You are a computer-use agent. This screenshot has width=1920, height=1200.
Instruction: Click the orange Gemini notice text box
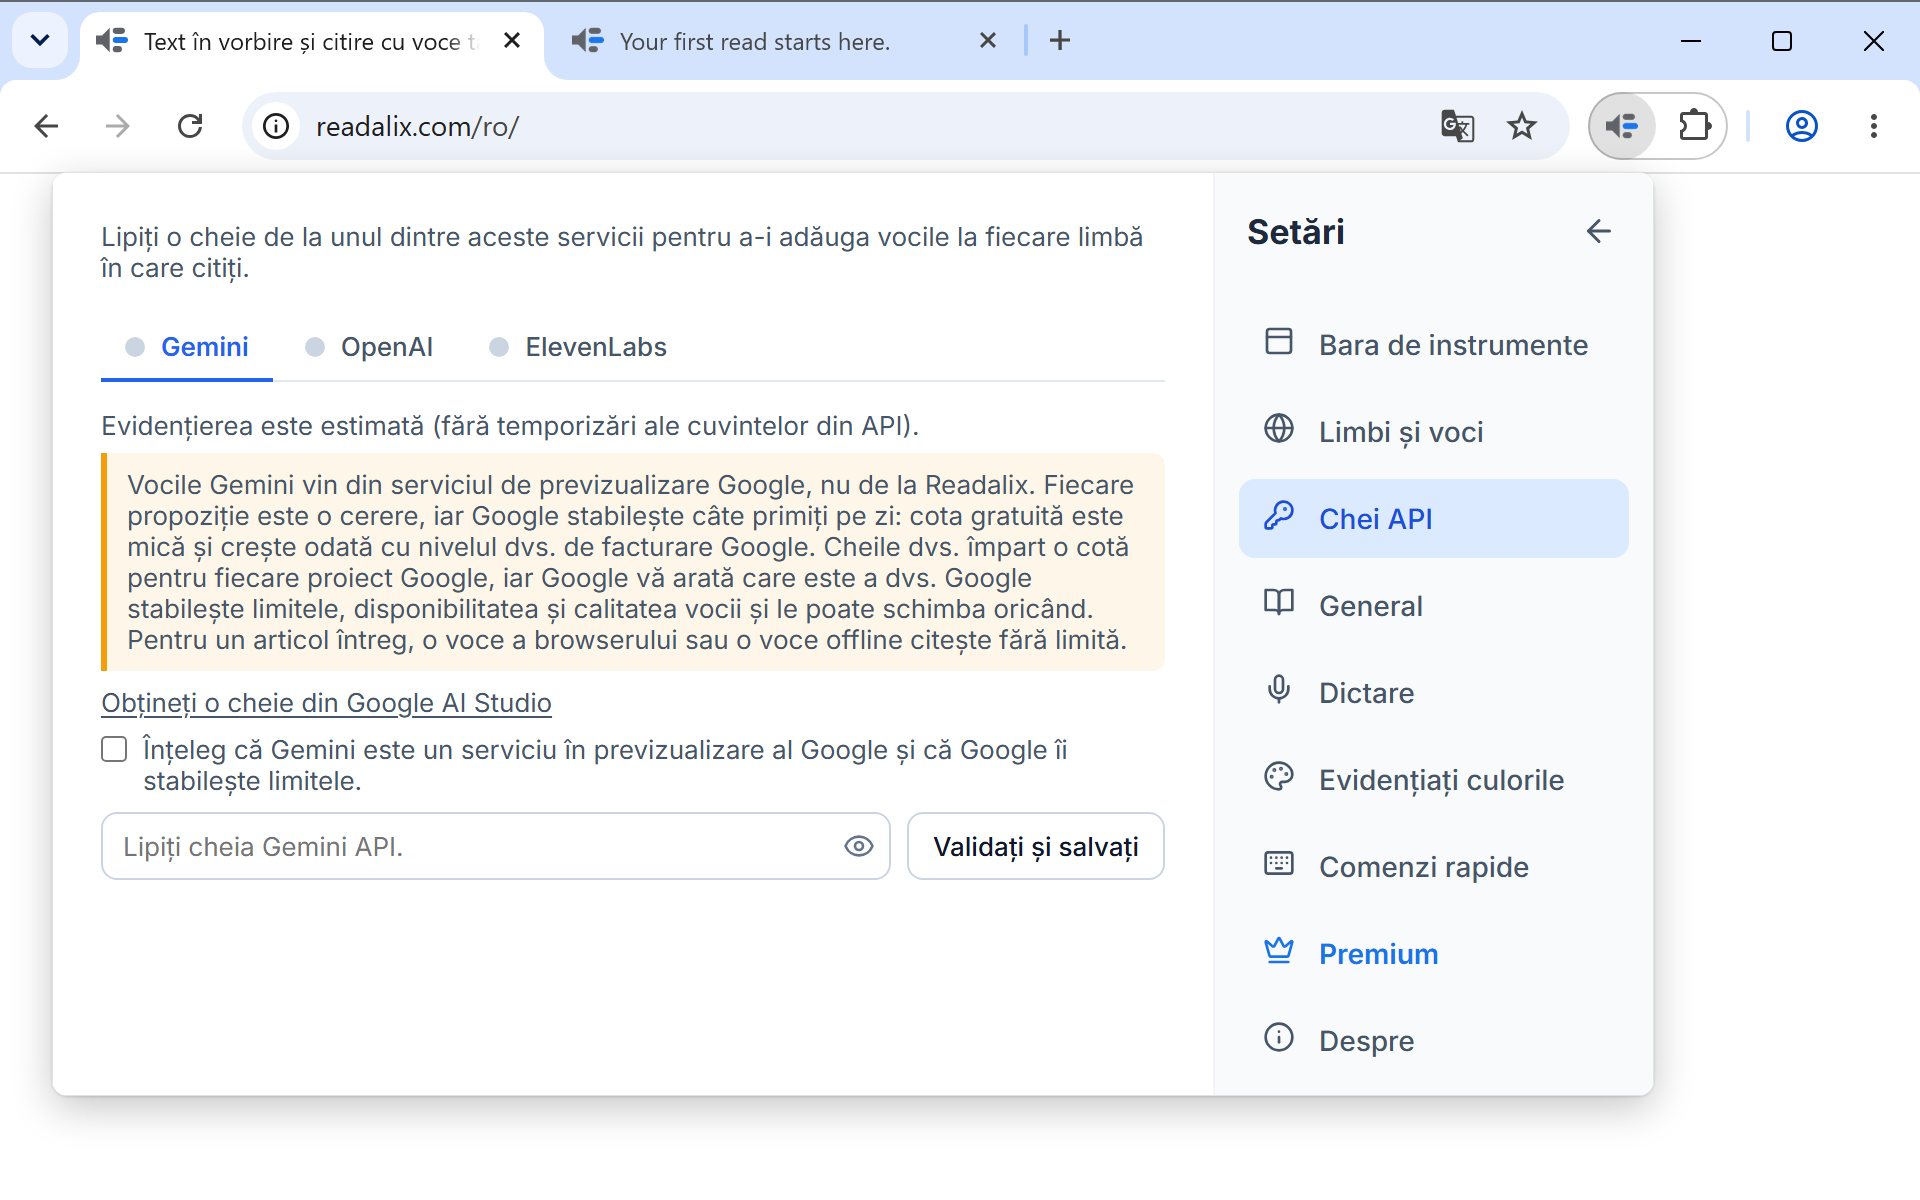[633, 562]
